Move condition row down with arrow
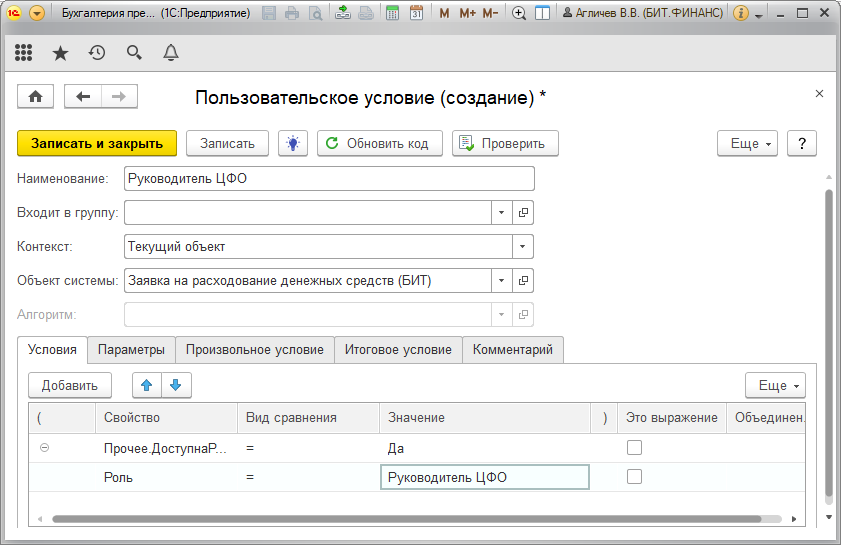Viewport: 841px width, 545px height. (x=176, y=385)
